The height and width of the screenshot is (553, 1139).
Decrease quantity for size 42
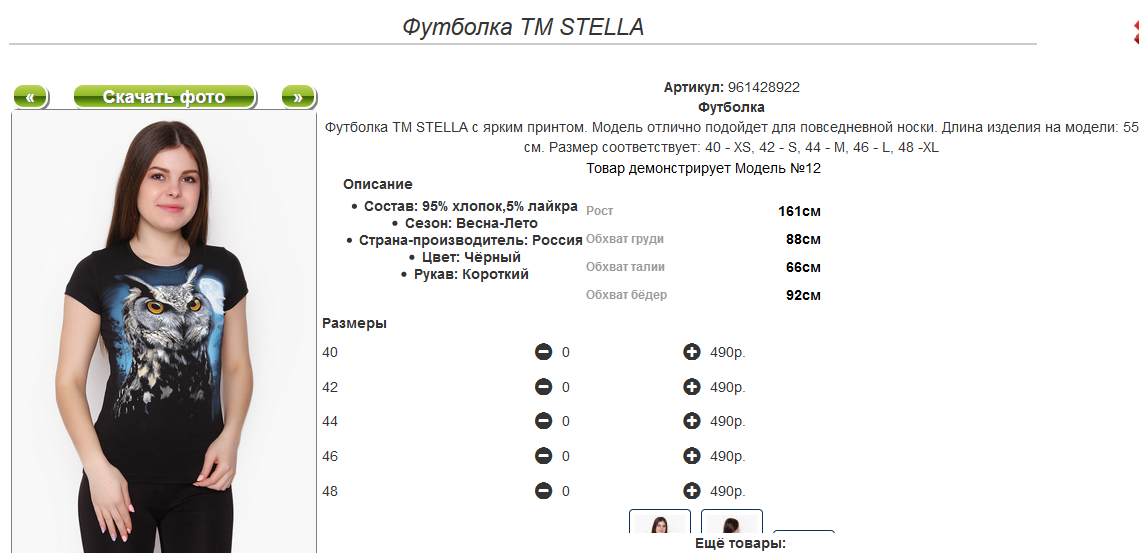pyautogui.click(x=543, y=387)
